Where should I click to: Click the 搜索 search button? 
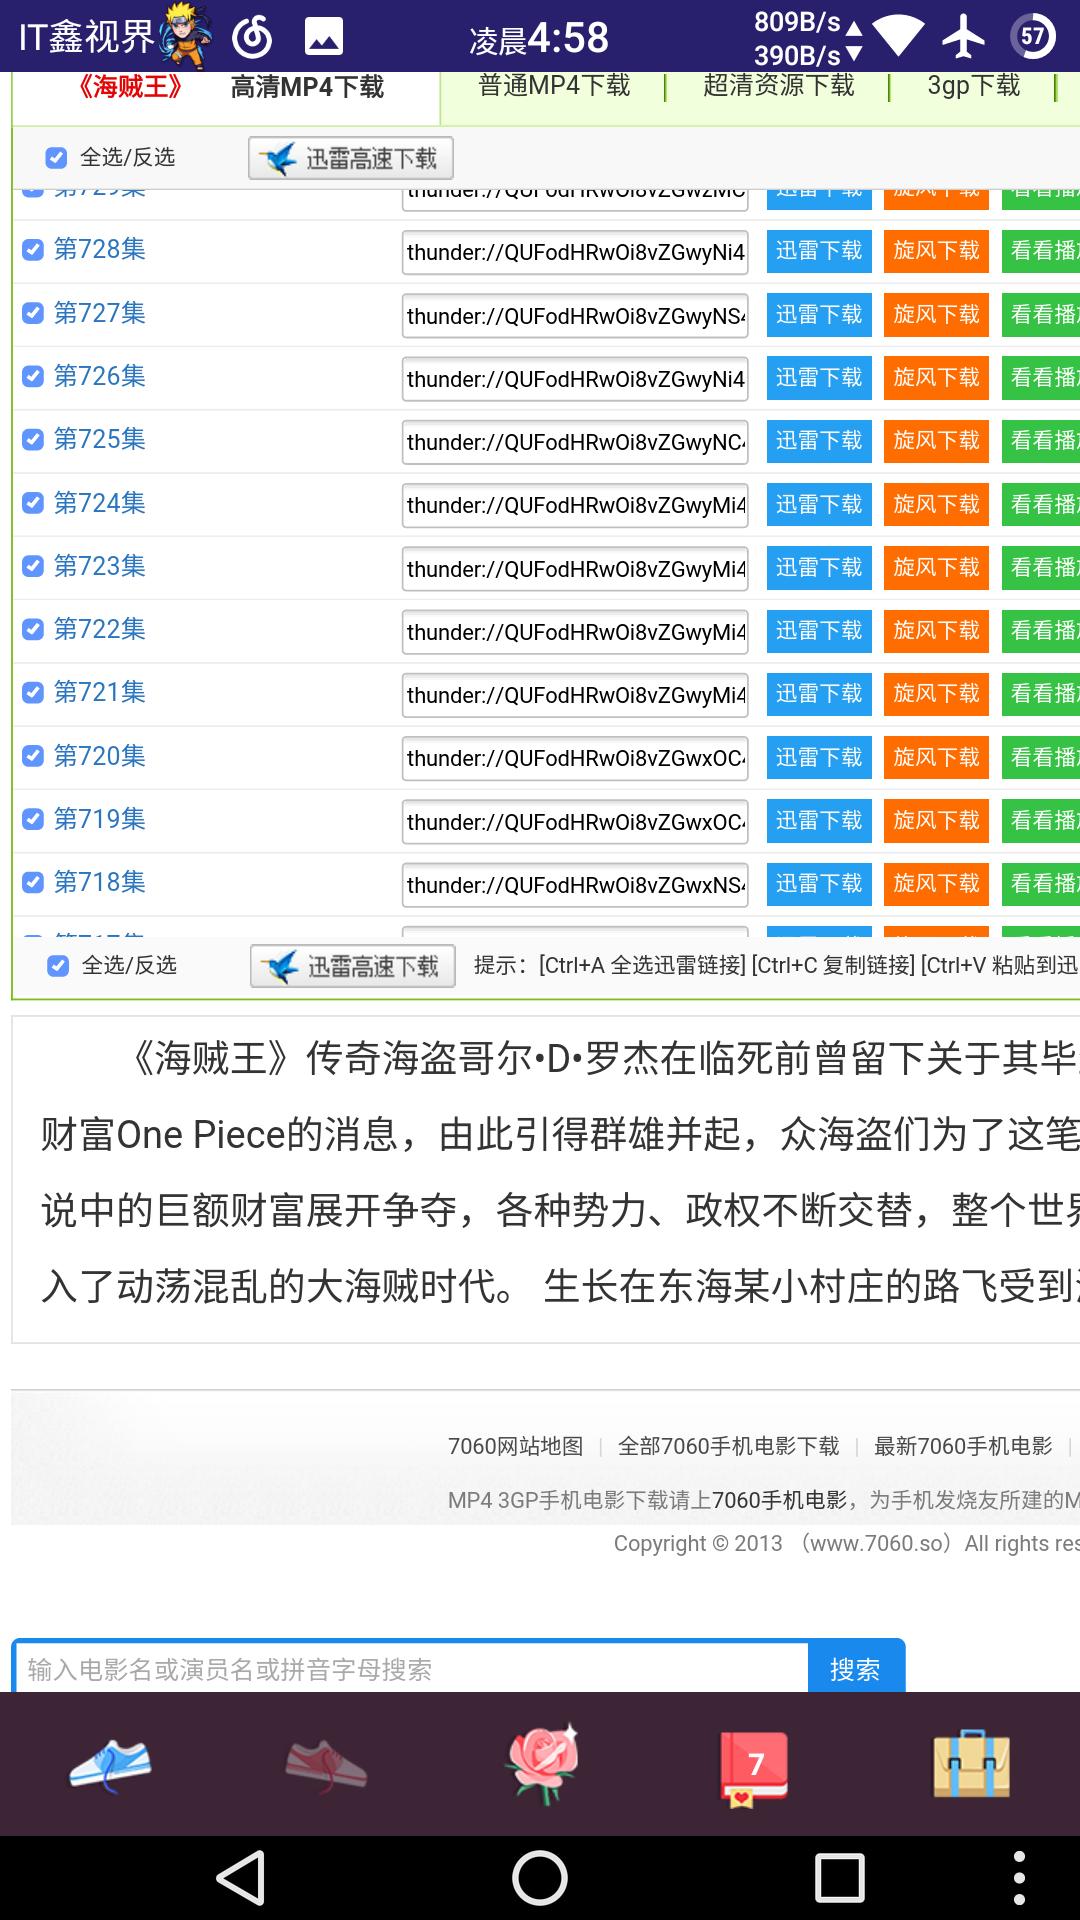(x=856, y=1669)
